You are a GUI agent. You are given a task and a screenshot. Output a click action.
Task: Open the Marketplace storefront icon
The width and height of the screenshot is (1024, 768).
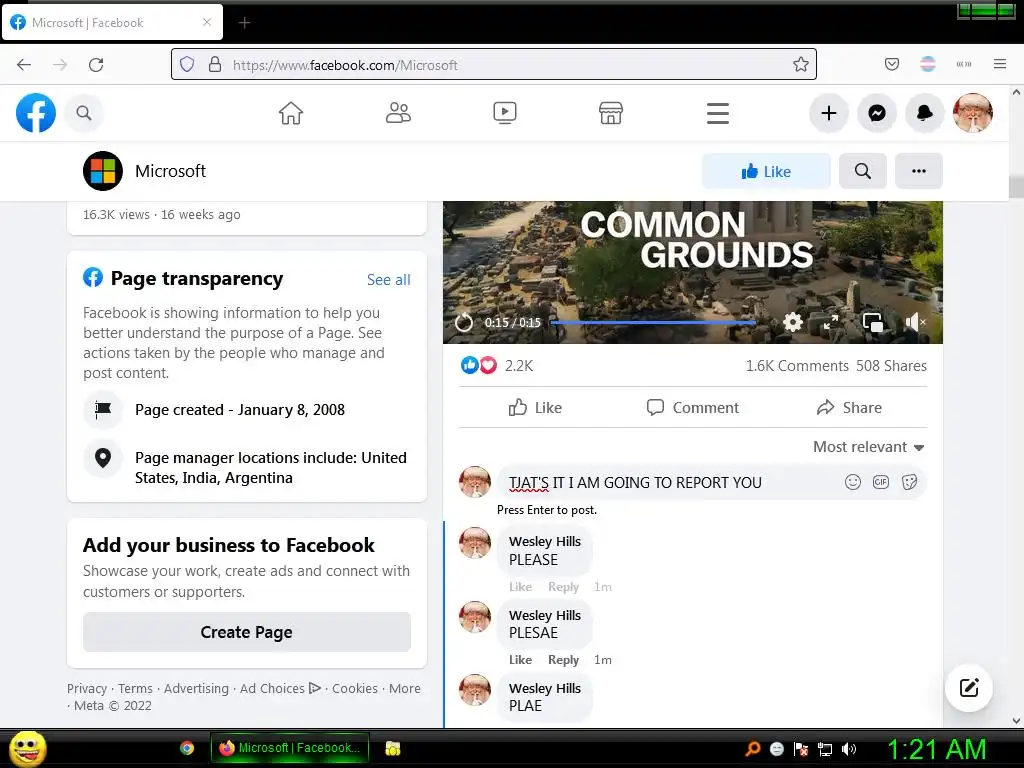tap(611, 113)
